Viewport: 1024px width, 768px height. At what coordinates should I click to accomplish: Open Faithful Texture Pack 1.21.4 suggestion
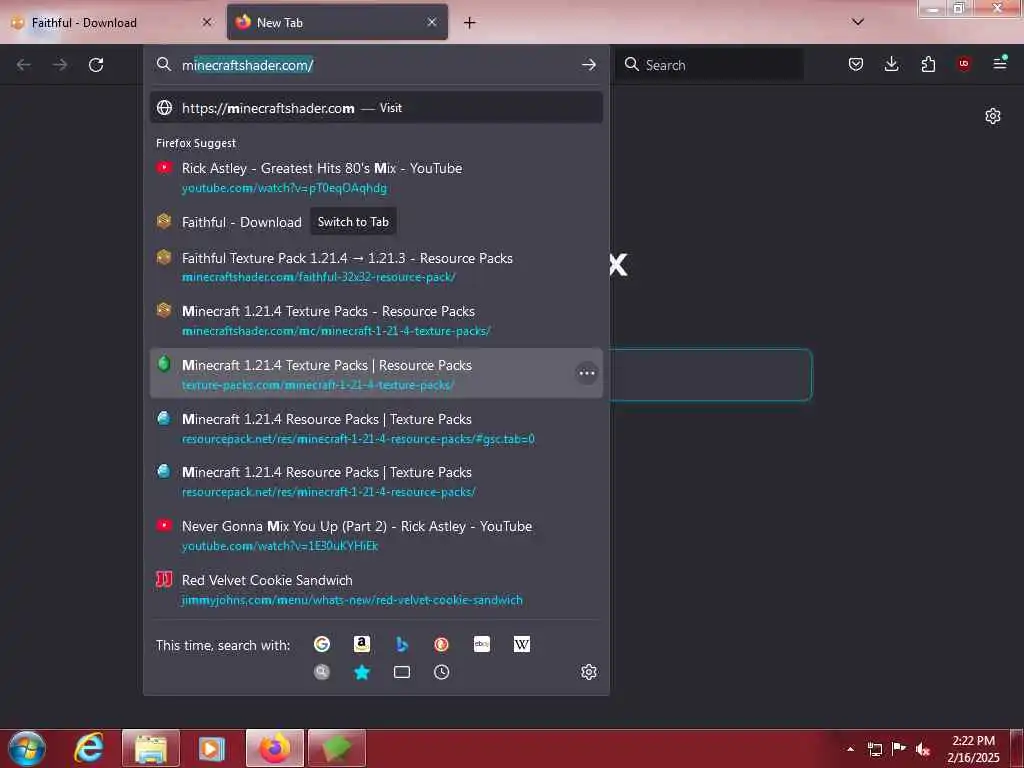376,266
